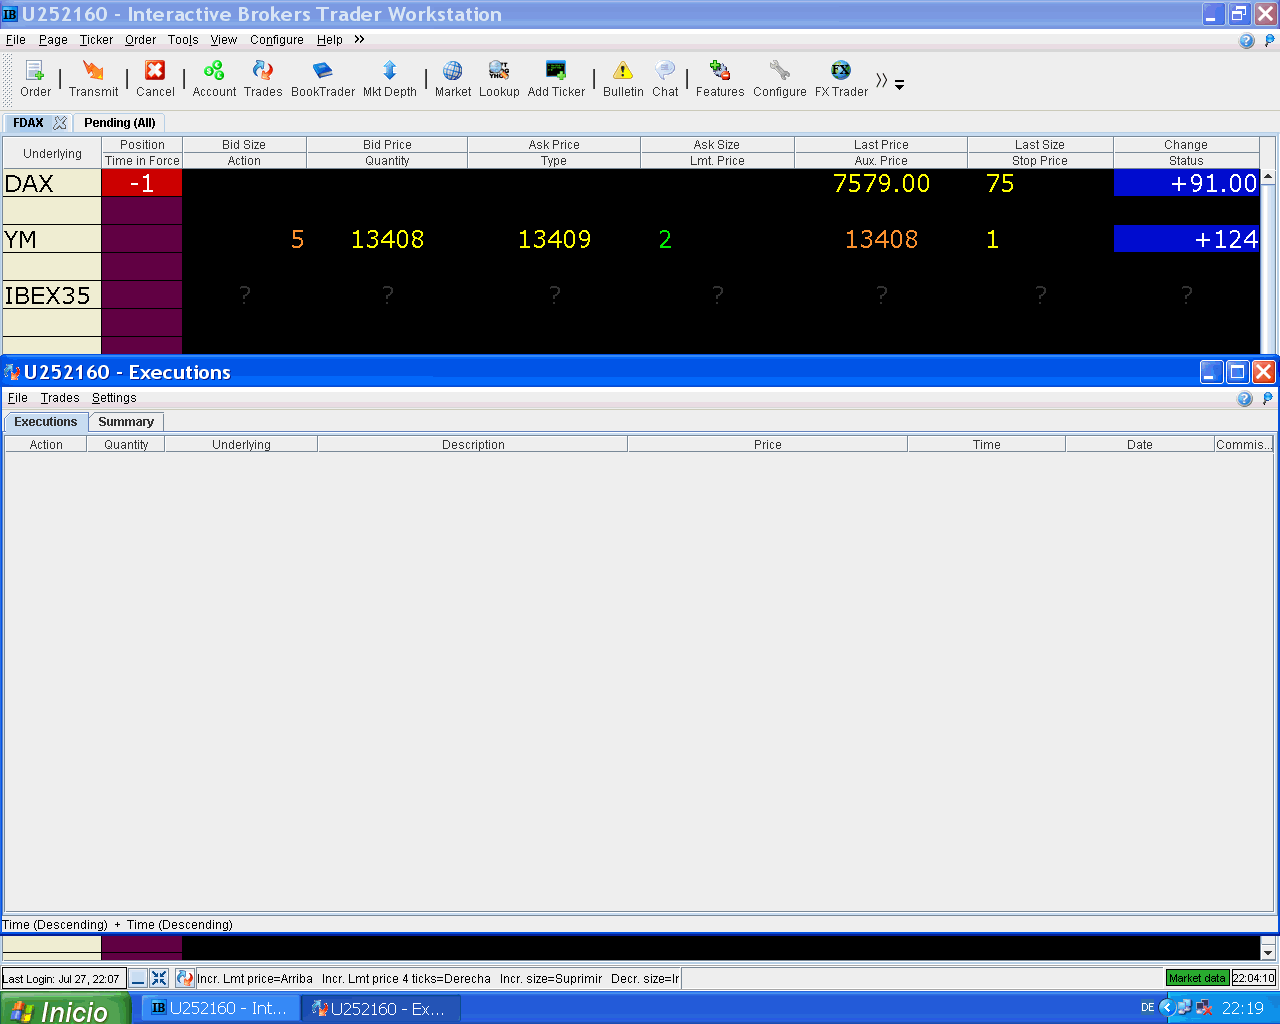Open the toolbar options dropdown arrow
This screenshot has width=1280, height=1024.
coord(899,86)
